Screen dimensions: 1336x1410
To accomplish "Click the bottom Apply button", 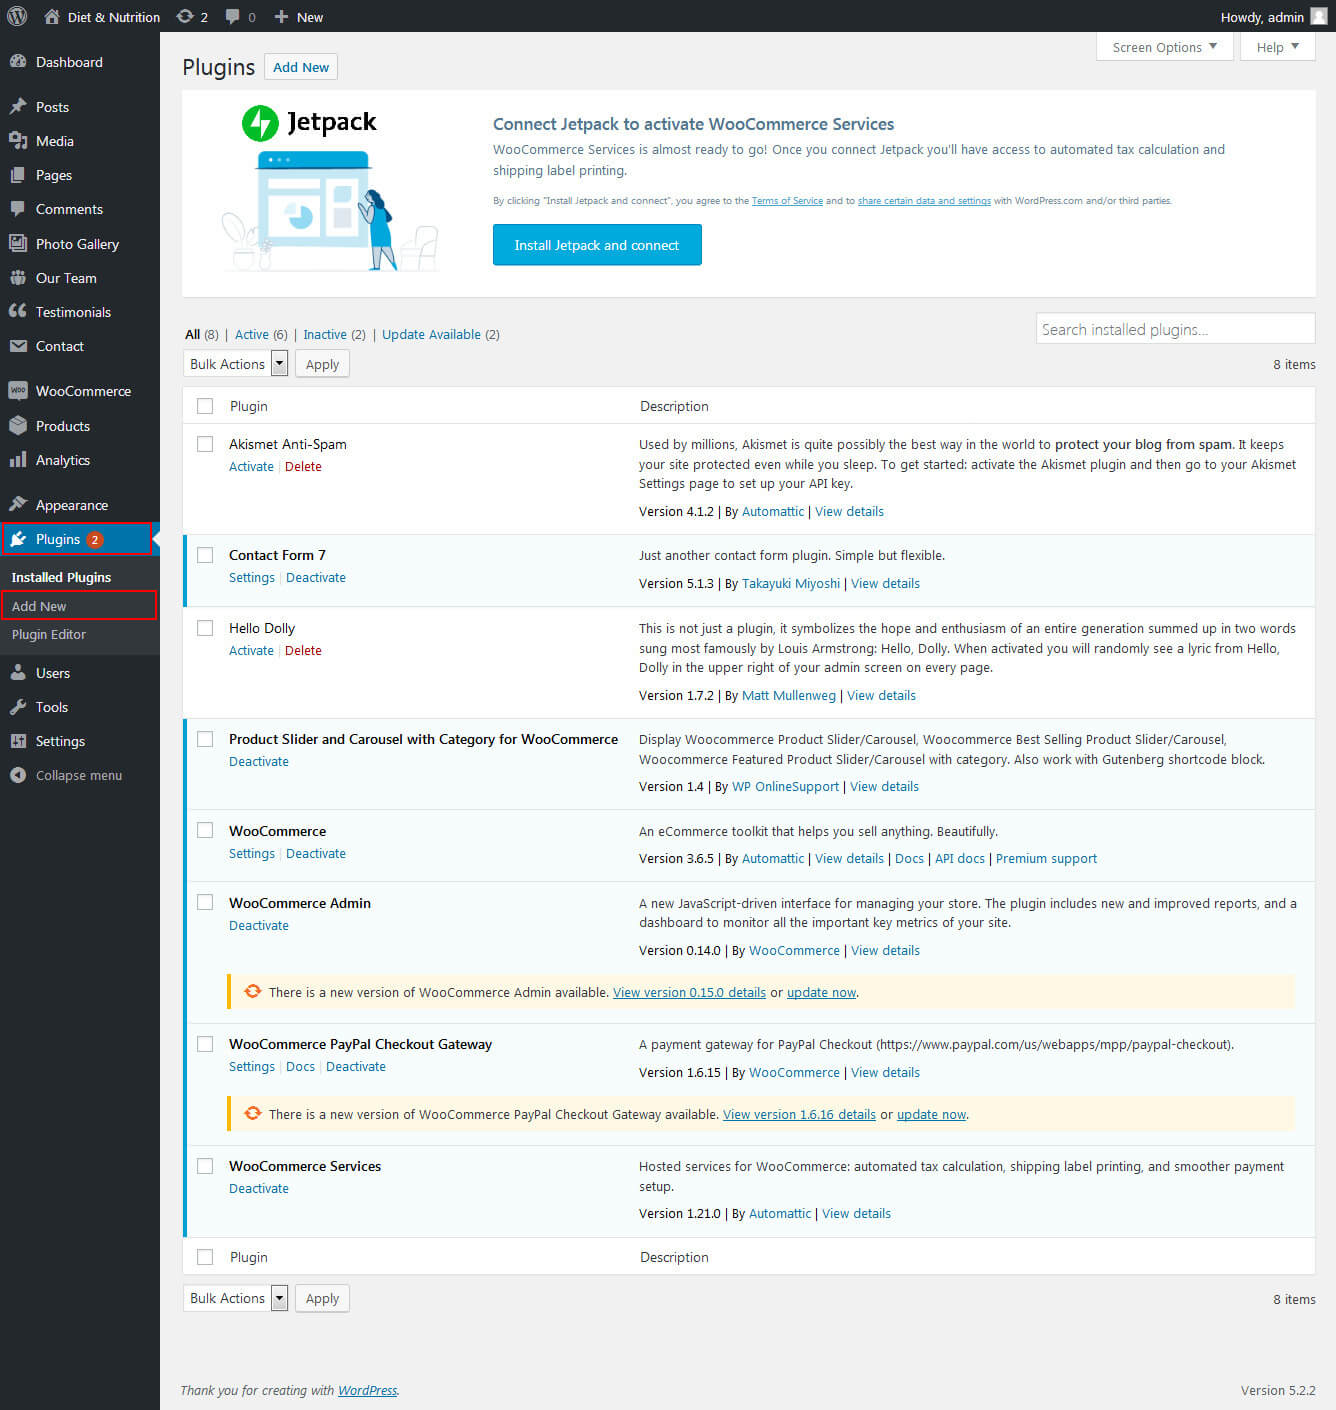I will [322, 1298].
